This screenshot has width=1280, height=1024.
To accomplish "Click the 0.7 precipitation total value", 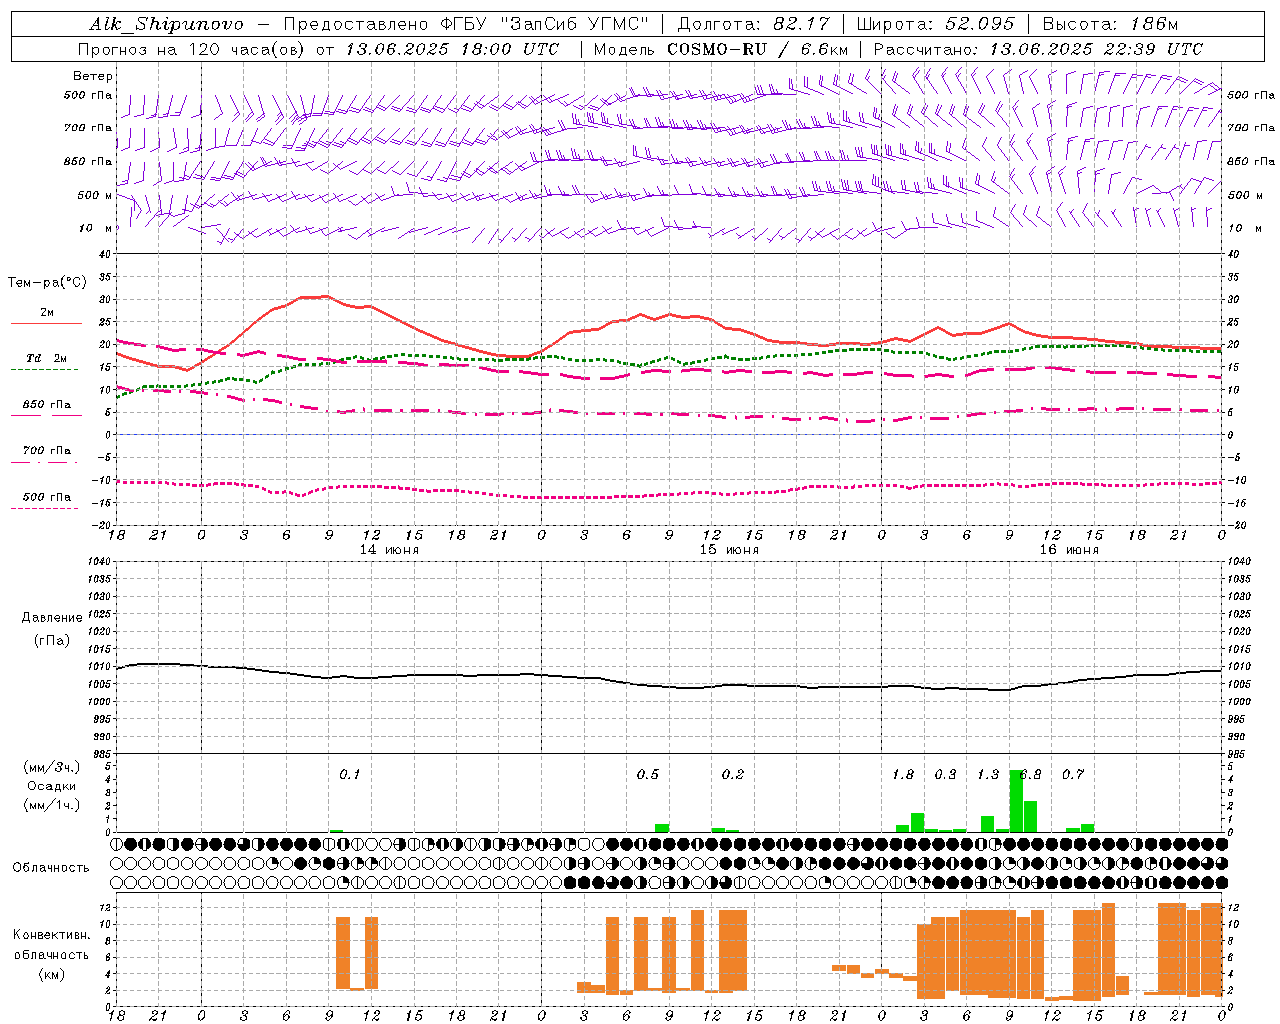I will coord(1073,775).
